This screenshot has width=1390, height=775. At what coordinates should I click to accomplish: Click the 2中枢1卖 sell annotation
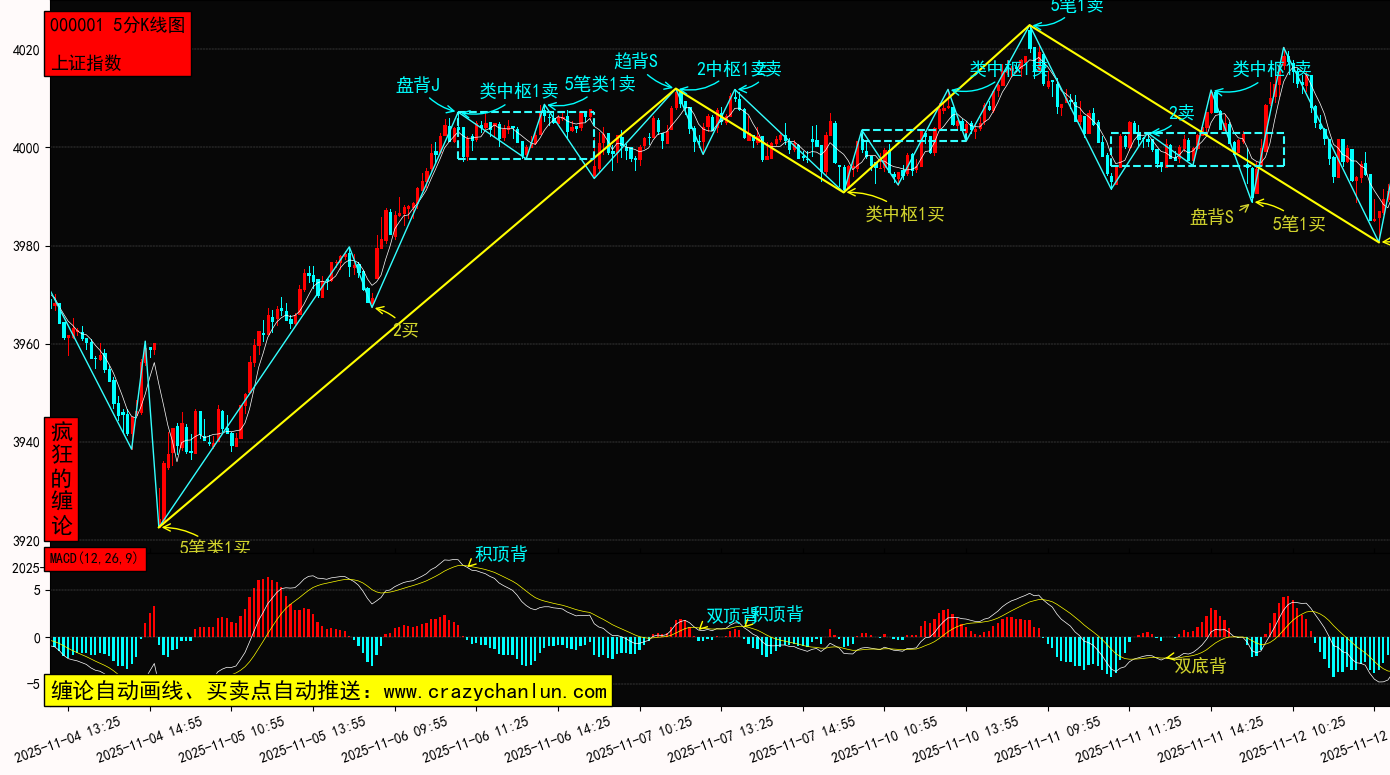[x=738, y=68]
